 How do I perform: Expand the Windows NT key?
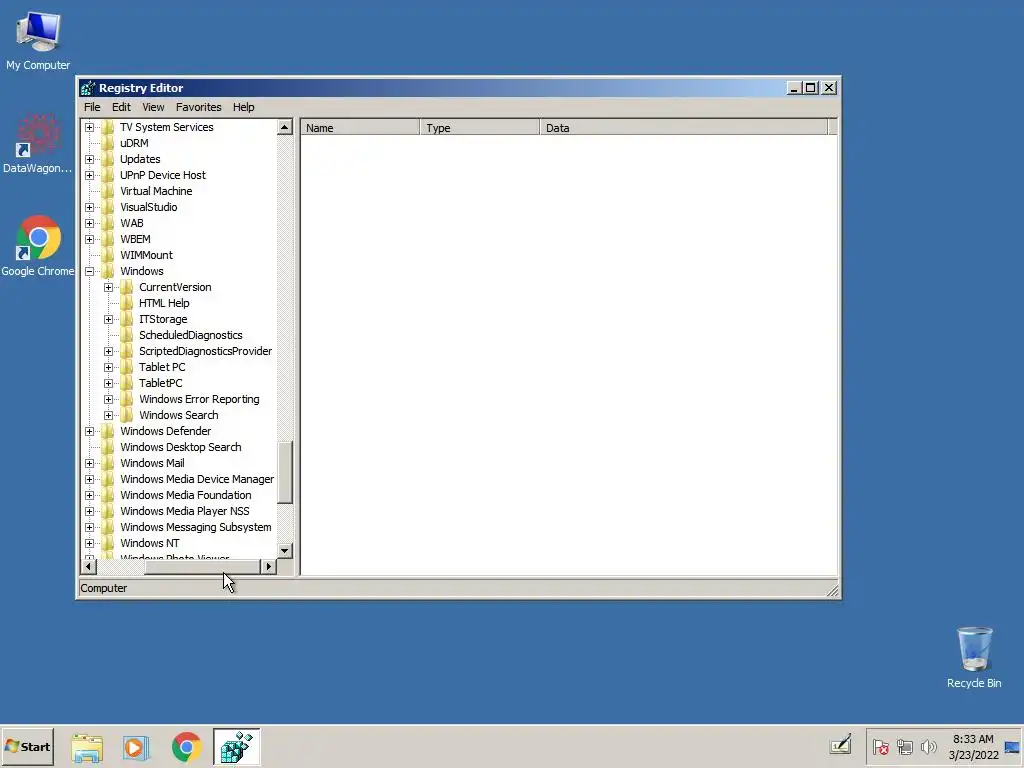tap(89, 543)
